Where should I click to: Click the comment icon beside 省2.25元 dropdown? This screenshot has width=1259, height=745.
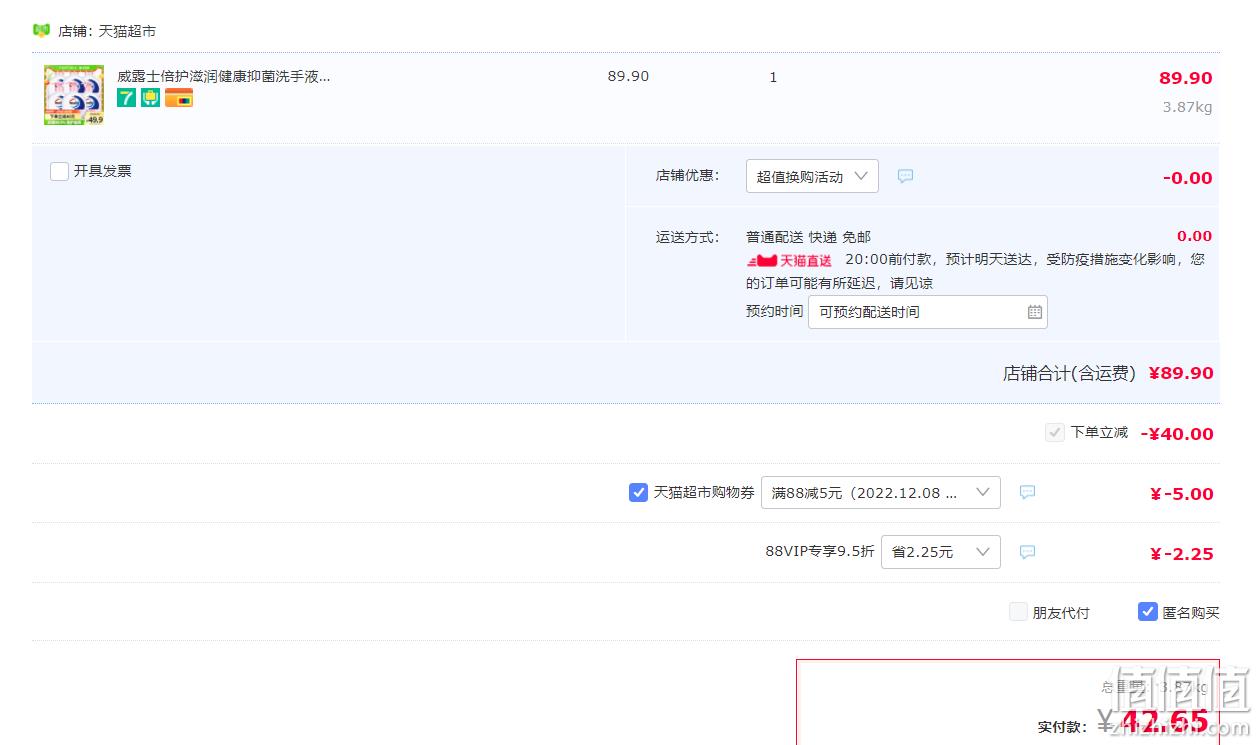[1027, 552]
